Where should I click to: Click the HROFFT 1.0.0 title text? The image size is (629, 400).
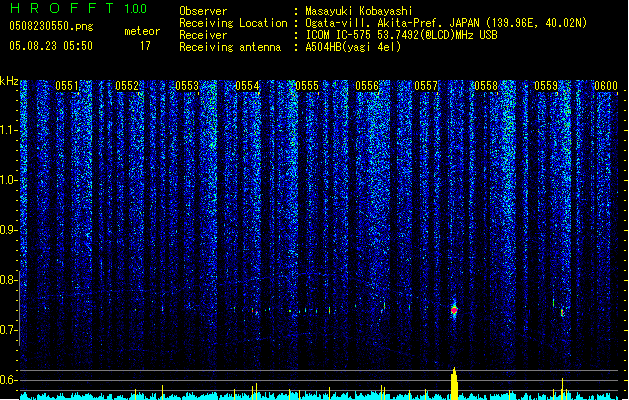pos(78,8)
